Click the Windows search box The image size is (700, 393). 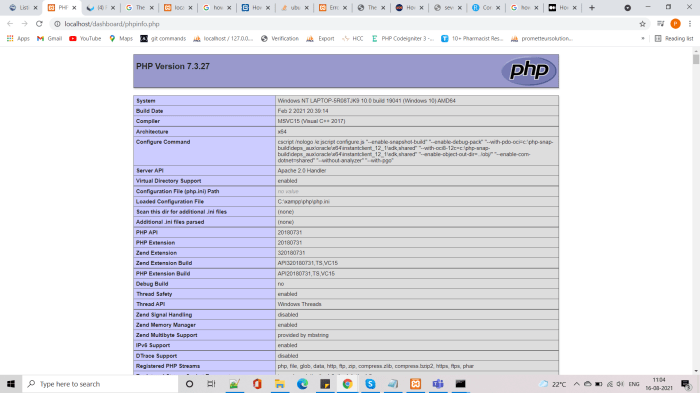[x=100, y=384]
